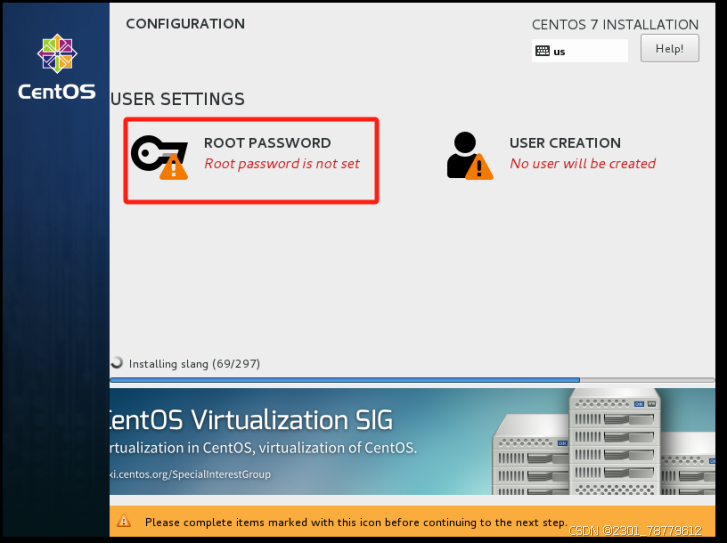This screenshot has height=544, width=727.
Task: Click the CentOS wordmark in the sidebar
Action: tap(57, 91)
